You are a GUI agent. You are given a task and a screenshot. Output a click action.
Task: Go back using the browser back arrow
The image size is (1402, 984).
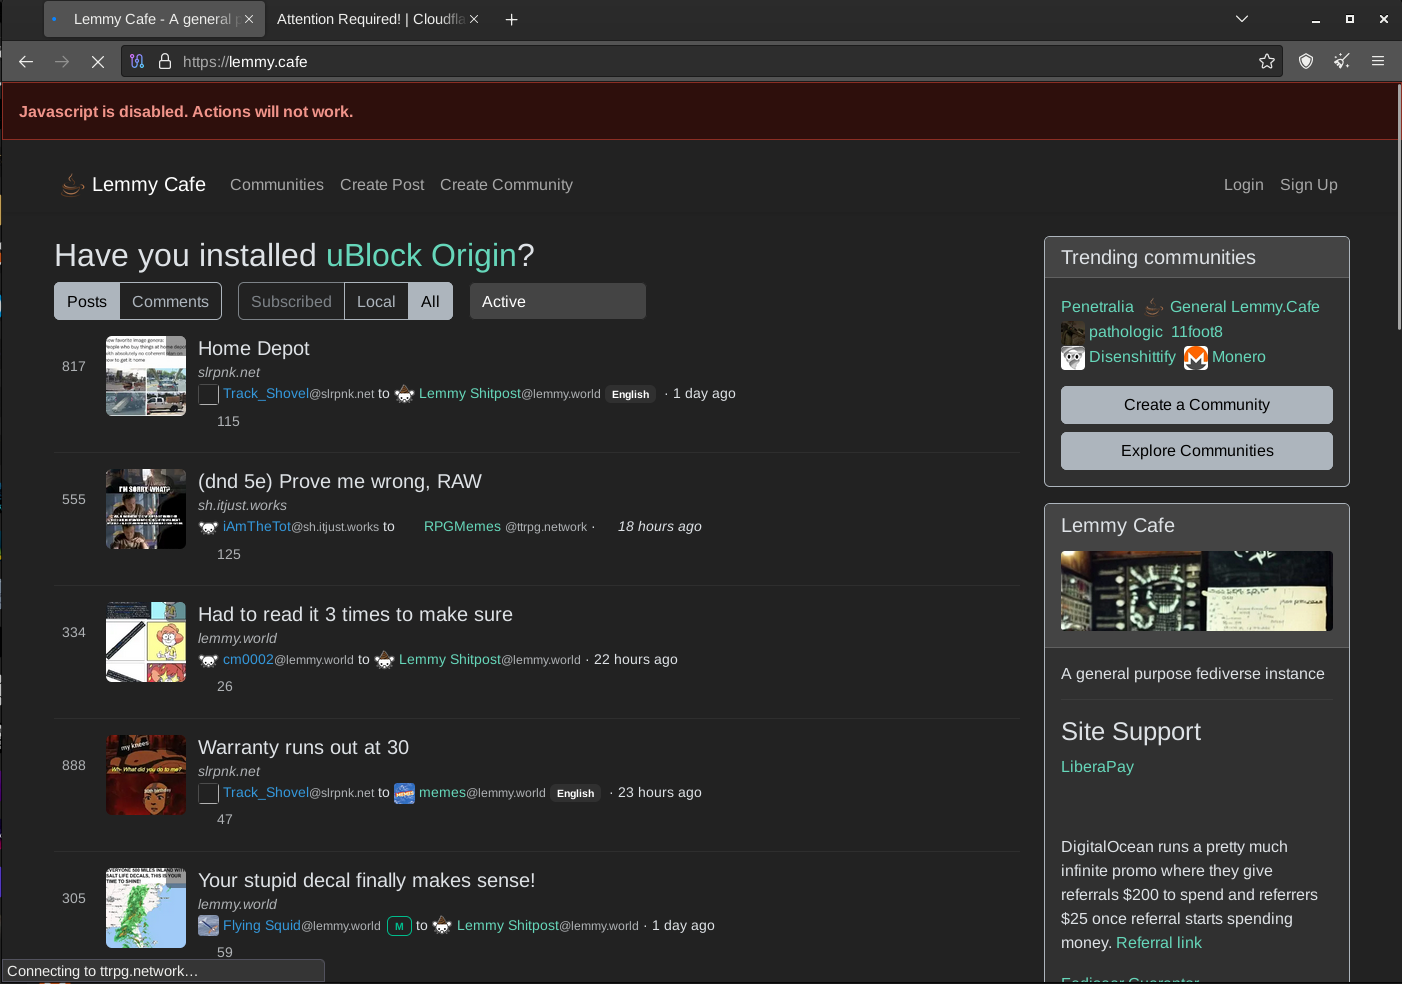(x=26, y=61)
